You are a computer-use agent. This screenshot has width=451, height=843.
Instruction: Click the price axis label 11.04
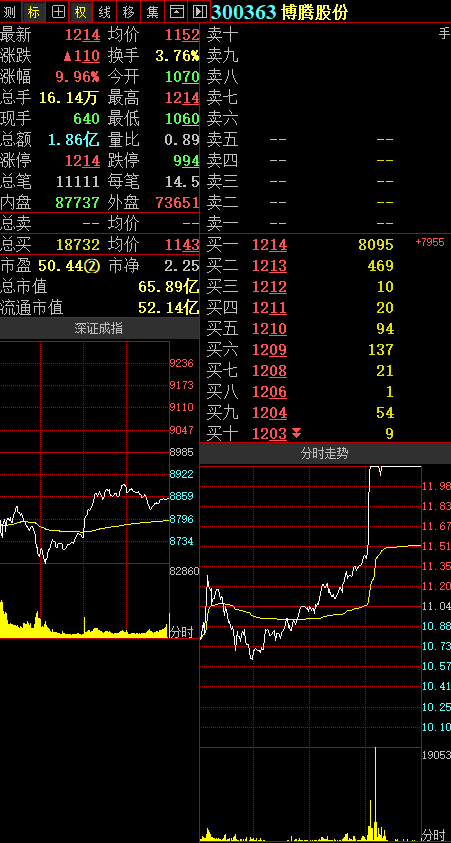(437, 606)
